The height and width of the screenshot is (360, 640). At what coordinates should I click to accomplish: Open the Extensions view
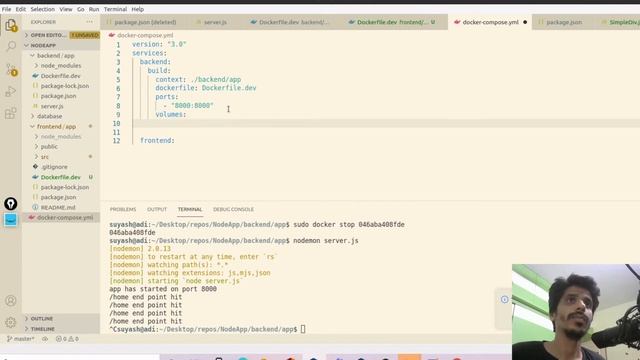[11, 113]
